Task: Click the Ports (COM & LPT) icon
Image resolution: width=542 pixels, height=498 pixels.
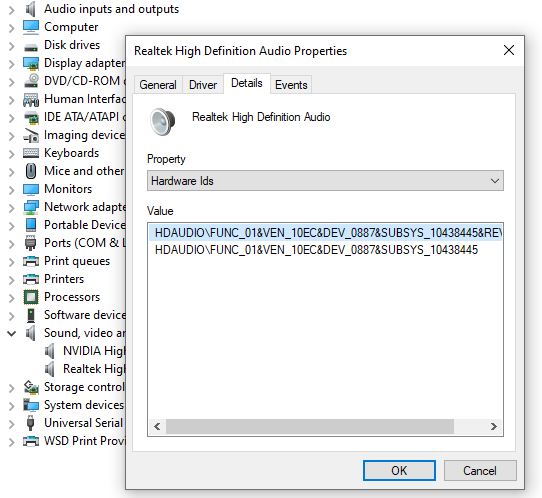Action: tap(31, 243)
